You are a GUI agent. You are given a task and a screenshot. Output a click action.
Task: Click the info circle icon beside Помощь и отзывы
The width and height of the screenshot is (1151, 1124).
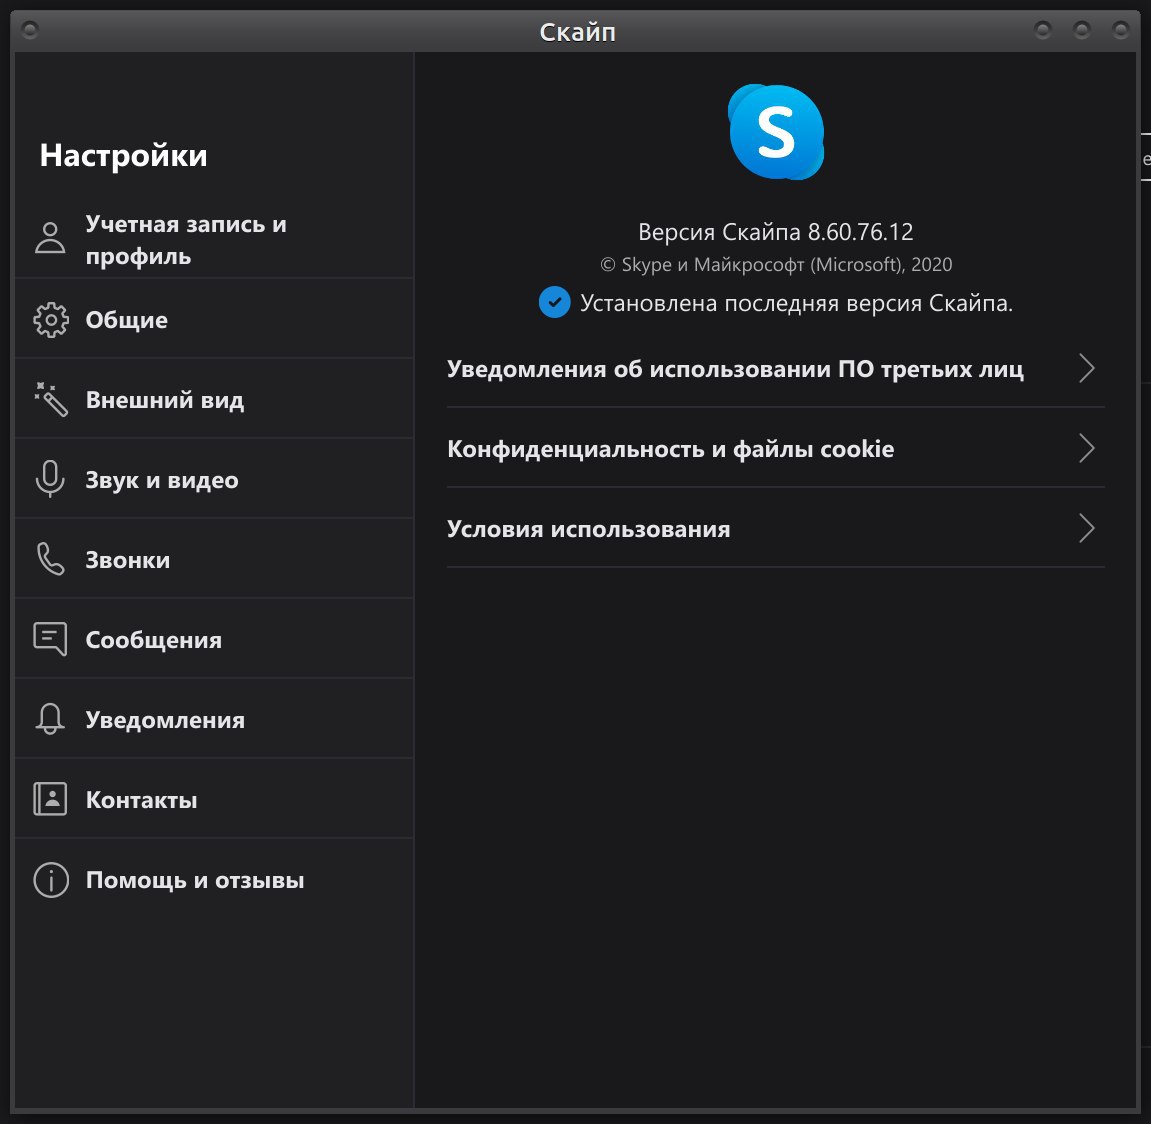tap(51, 880)
